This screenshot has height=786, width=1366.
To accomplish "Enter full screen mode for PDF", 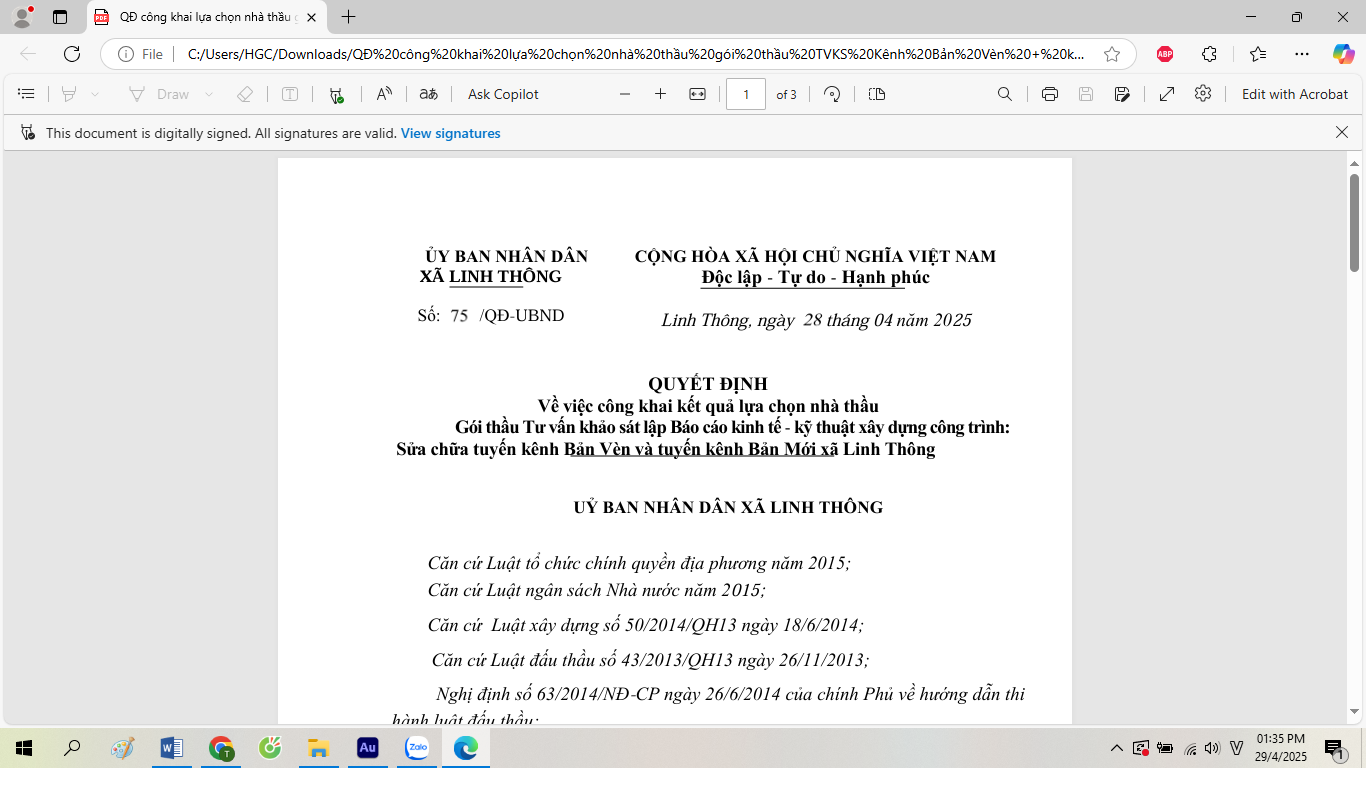I will pos(1167,94).
